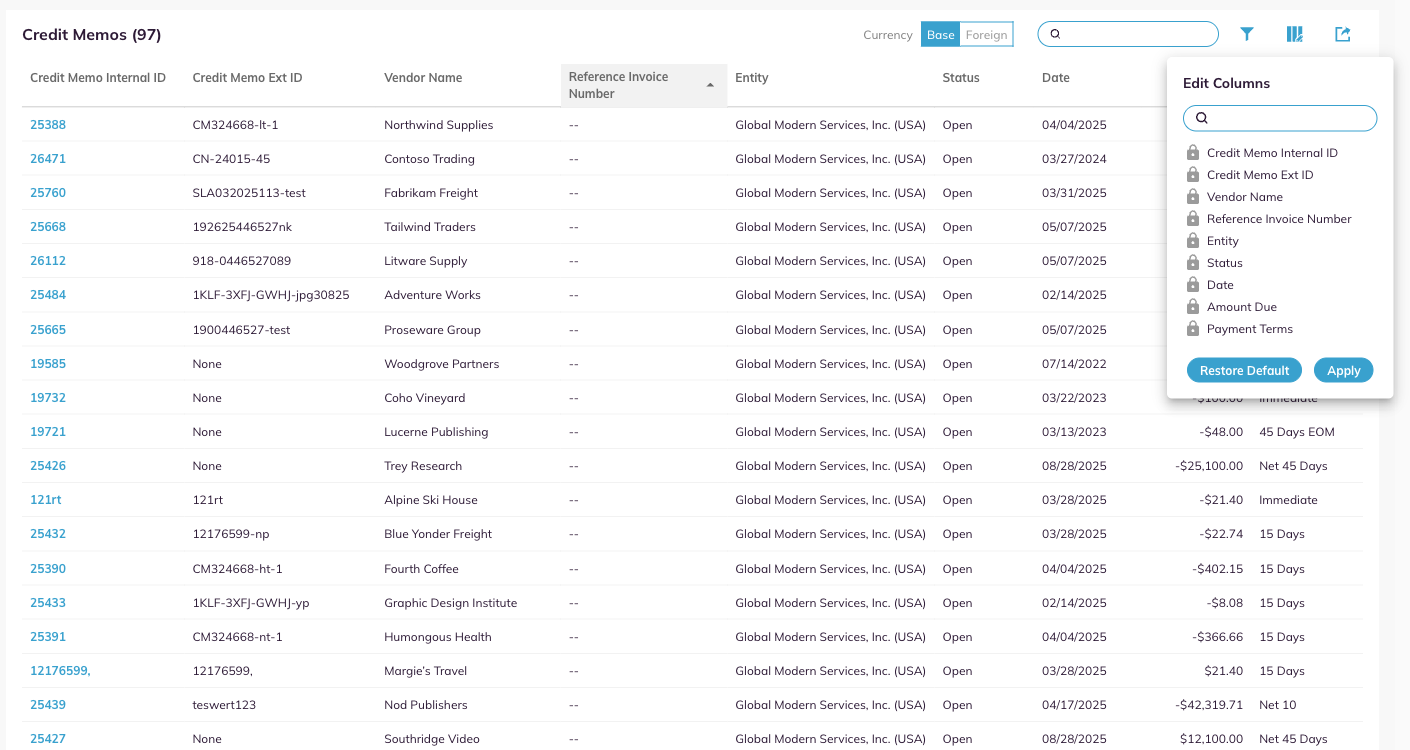This screenshot has height=750, width=1410.
Task: Click the edit columns icon
Action: pyautogui.click(x=1295, y=34)
